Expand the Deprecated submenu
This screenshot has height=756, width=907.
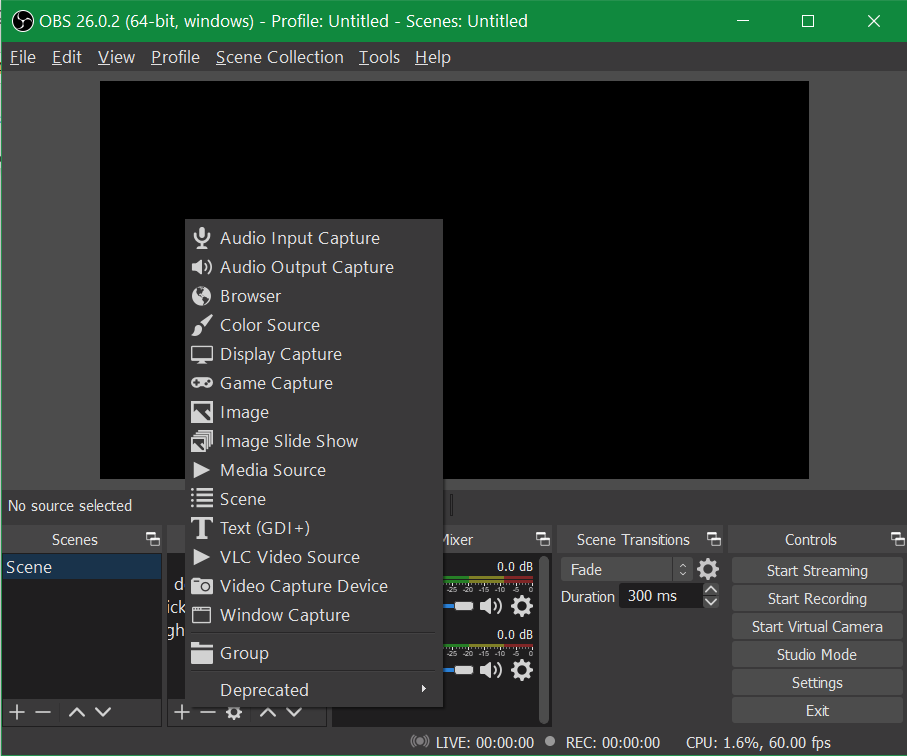point(314,689)
